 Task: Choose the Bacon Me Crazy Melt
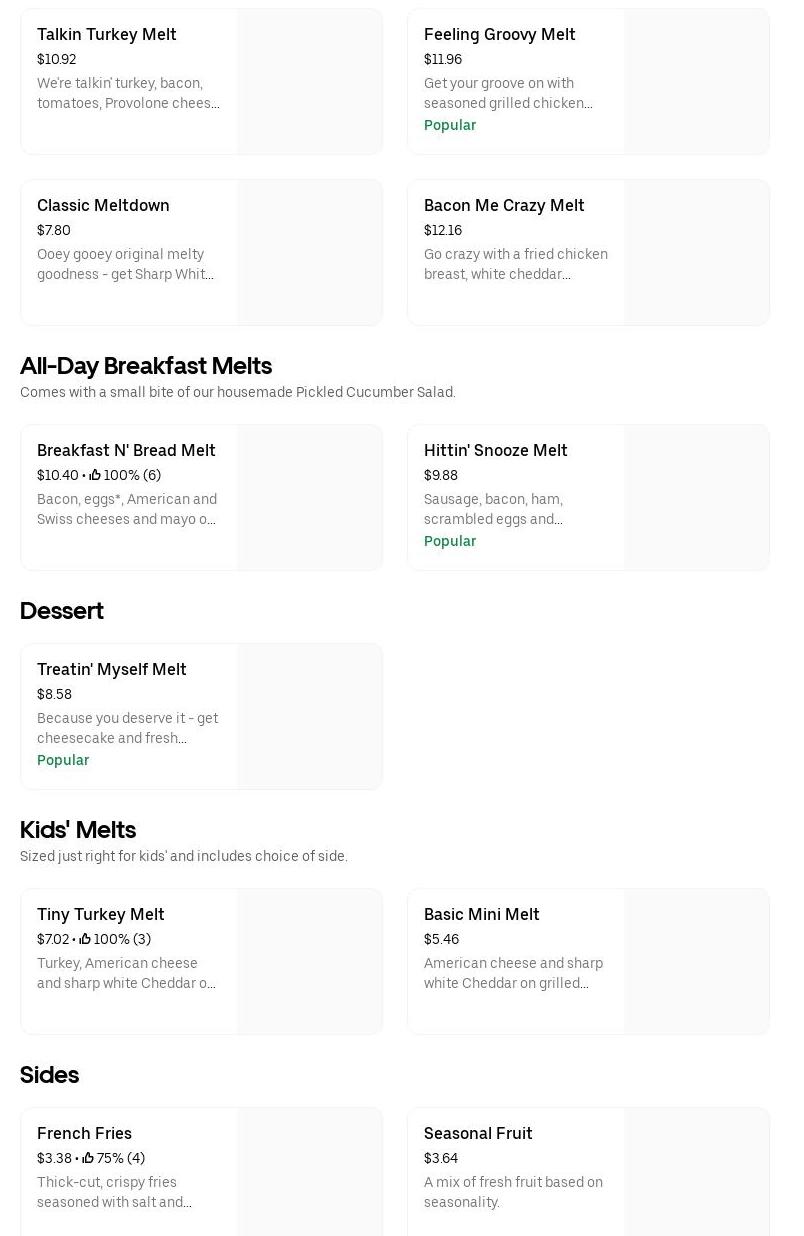504,206
